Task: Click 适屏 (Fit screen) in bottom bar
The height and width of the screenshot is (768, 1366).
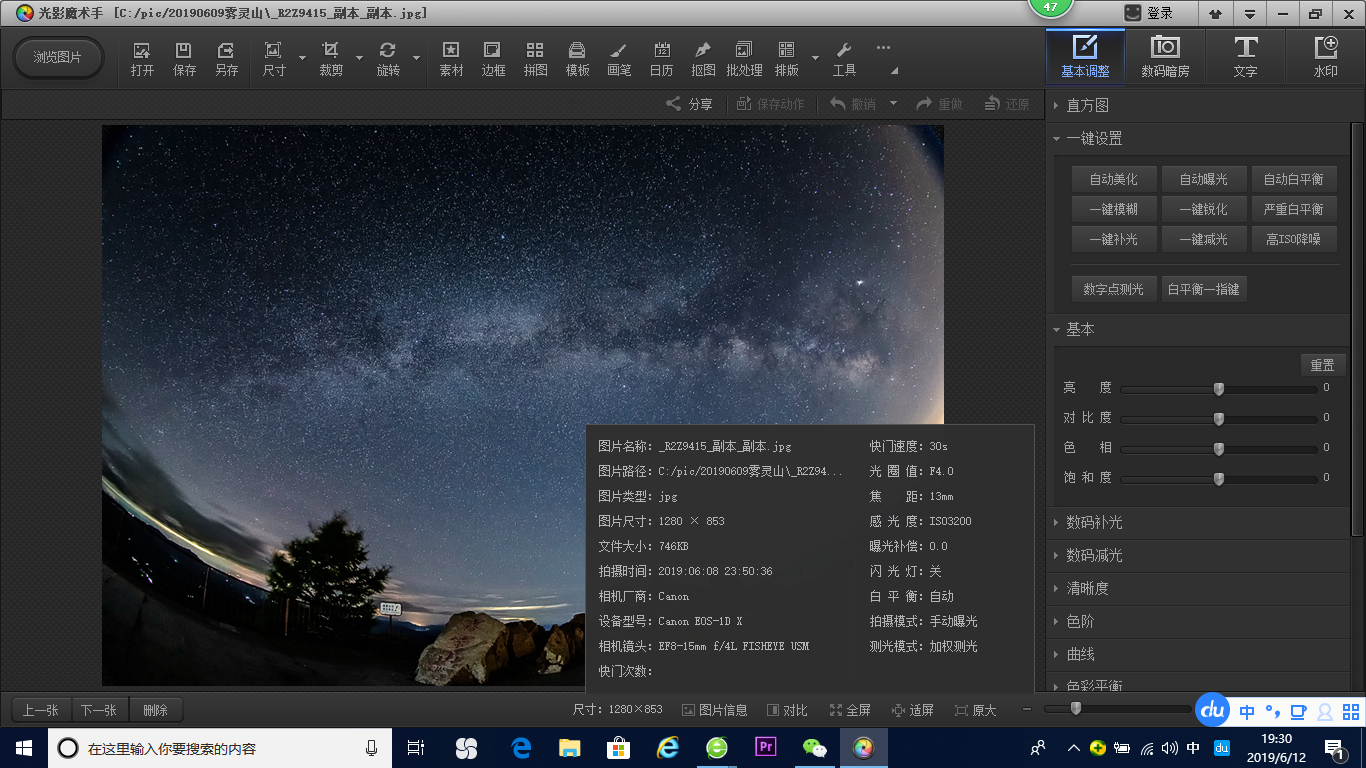Action: pyautogui.click(x=912, y=710)
